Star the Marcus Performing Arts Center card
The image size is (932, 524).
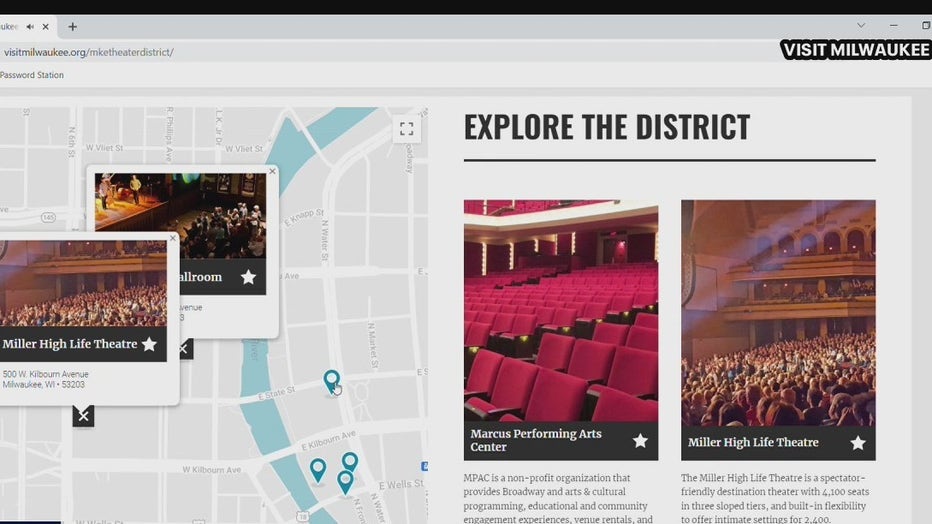pyautogui.click(x=640, y=441)
